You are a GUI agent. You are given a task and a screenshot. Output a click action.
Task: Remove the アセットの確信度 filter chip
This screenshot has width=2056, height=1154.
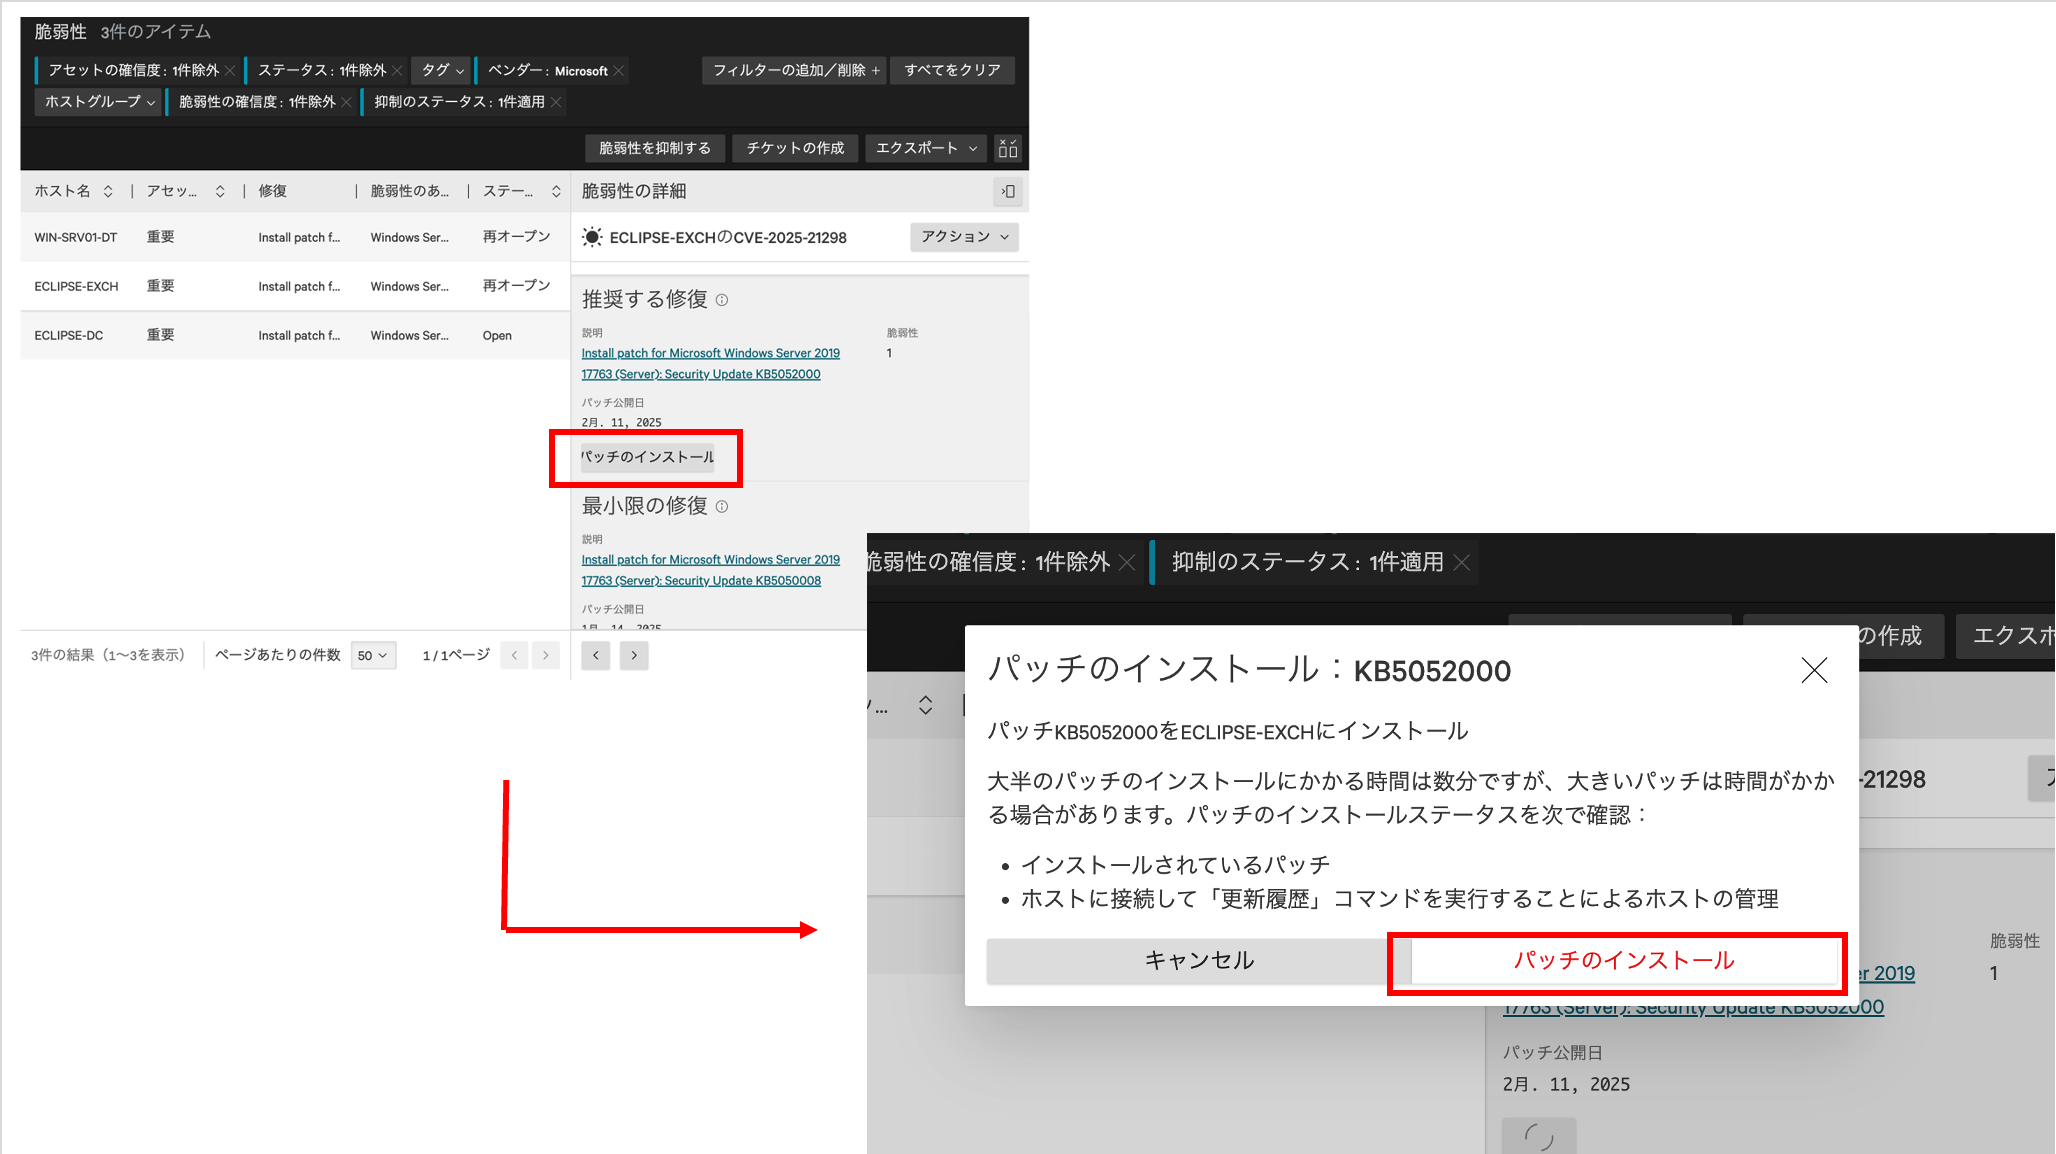[230, 71]
